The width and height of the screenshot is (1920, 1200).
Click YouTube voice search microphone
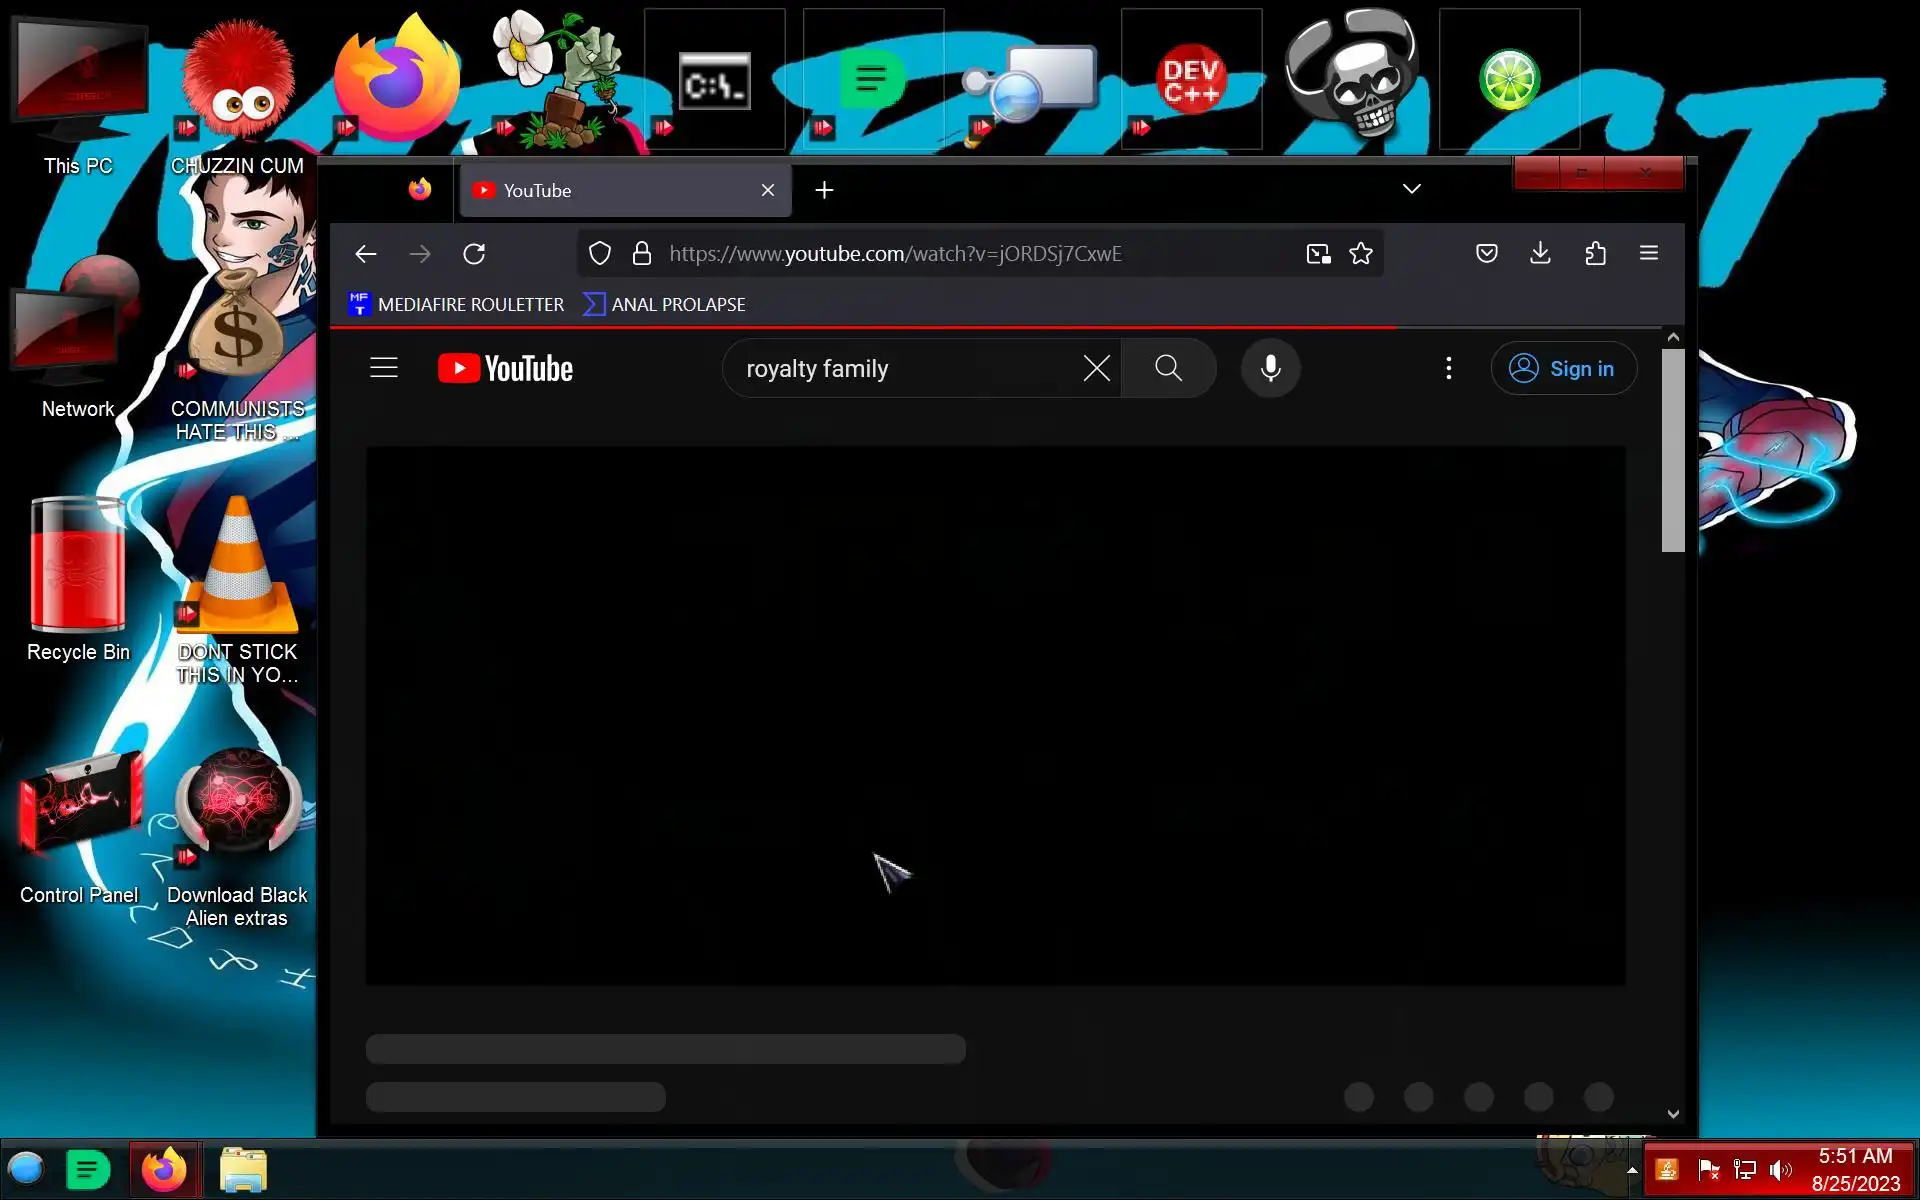tap(1270, 368)
